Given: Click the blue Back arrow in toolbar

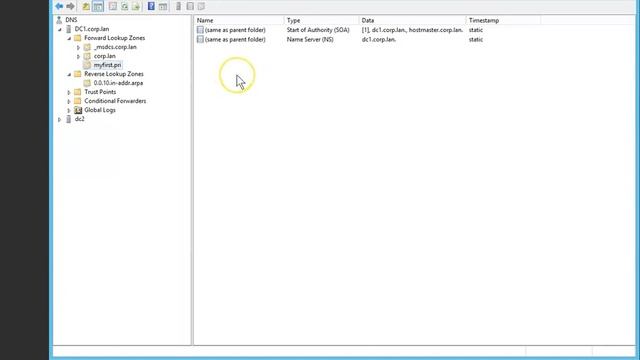Looking at the screenshot, I should (x=59, y=6).
